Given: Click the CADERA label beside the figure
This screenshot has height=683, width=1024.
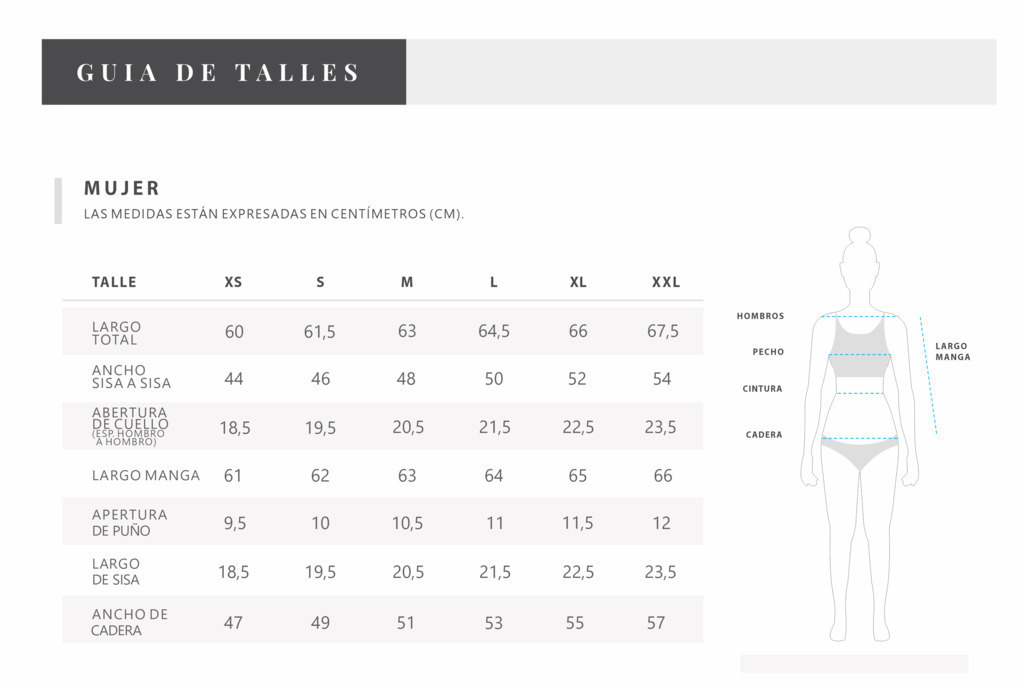Looking at the screenshot, I should [x=764, y=435].
